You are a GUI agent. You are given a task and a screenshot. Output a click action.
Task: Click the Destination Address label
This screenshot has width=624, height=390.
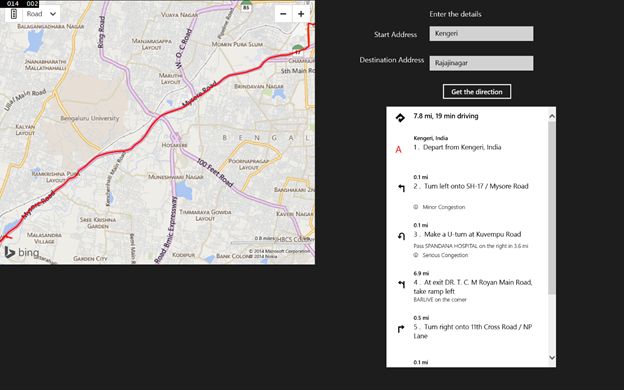pos(392,60)
